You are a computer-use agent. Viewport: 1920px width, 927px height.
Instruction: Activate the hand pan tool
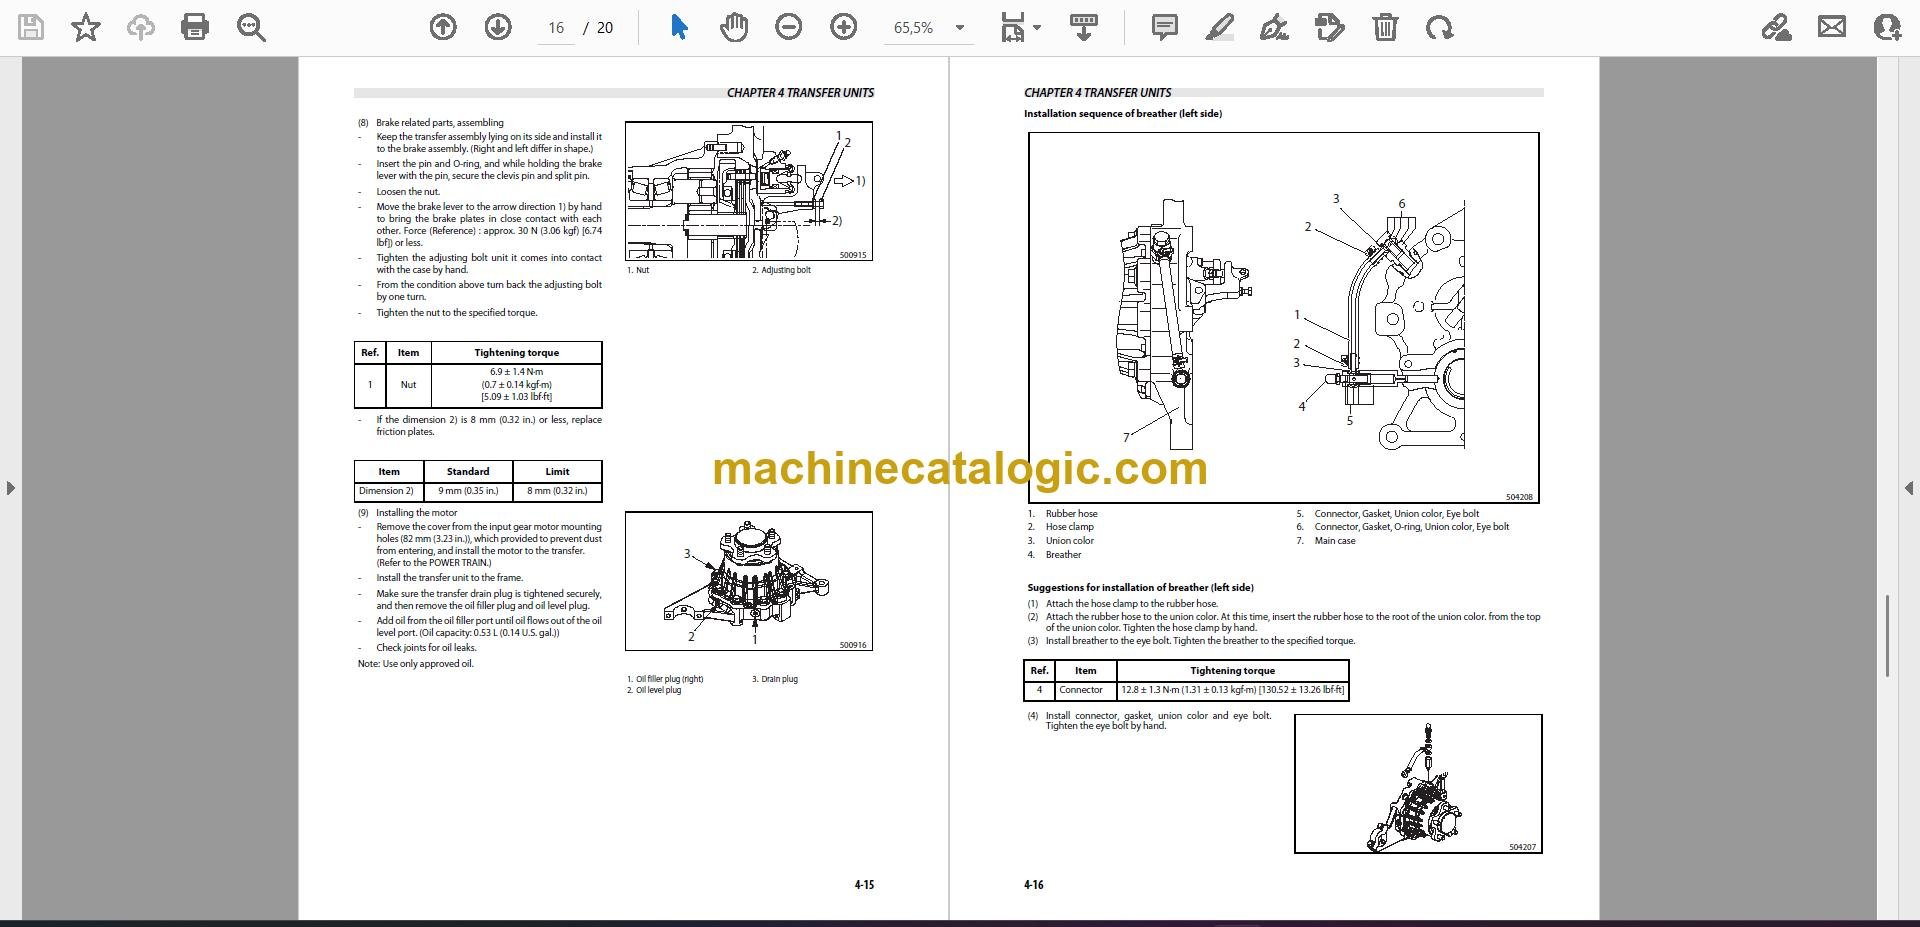(734, 27)
